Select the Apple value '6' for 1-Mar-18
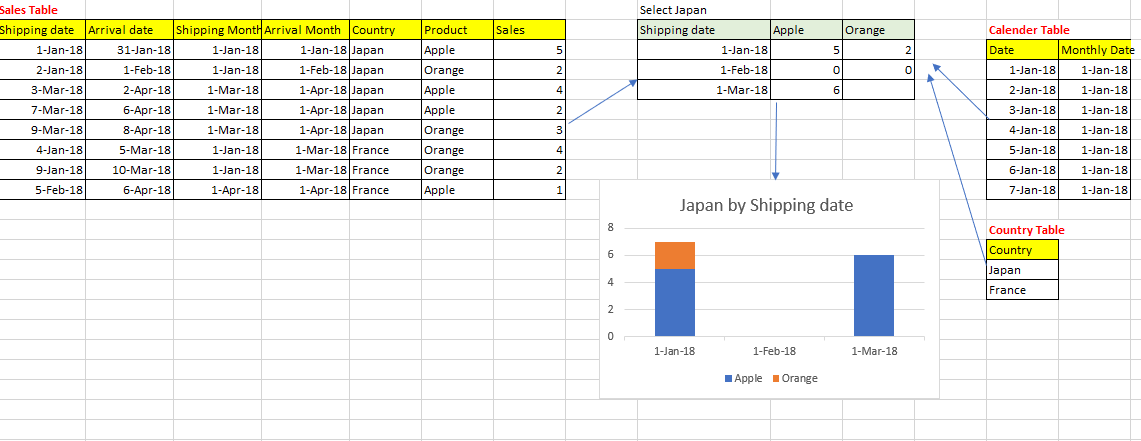The image size is (1141, 441). click(x=806, y=90)
